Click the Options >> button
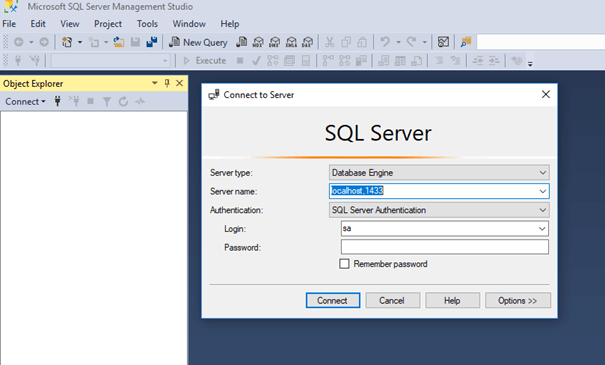The image size is (605, 365). (x=518, y=300)
